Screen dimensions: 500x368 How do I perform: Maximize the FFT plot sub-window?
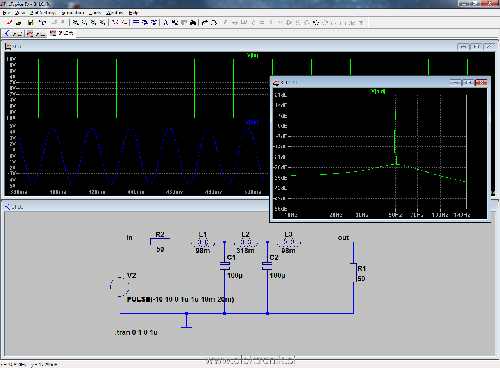[x=469, y=82]
